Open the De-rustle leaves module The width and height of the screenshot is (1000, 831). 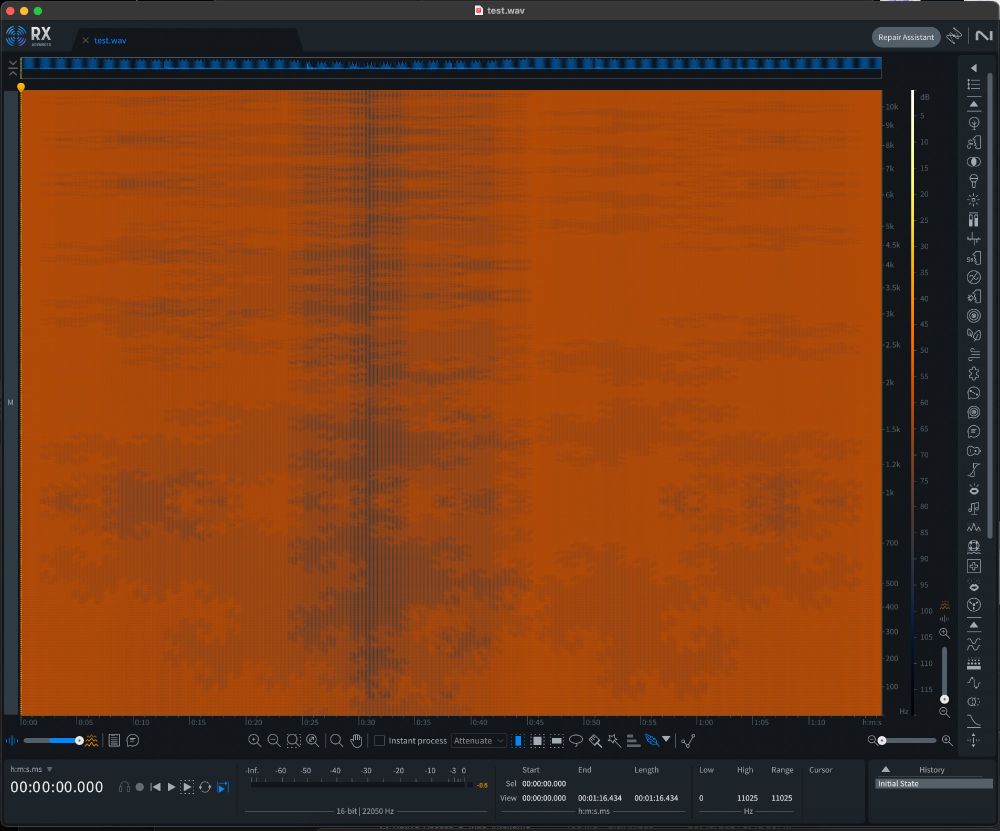[974, 335]
